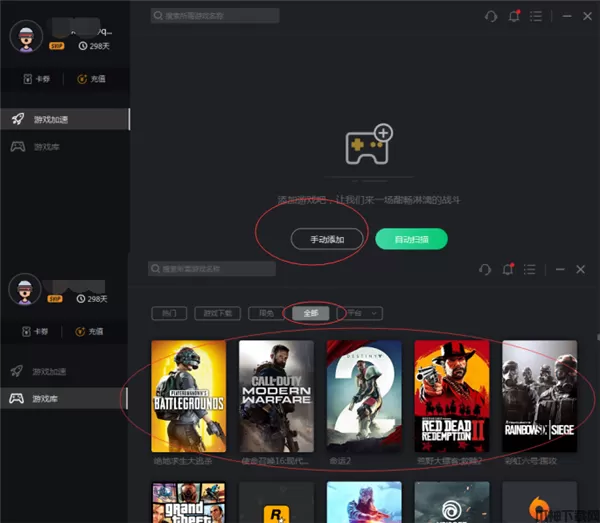Screen dimensions: 600x523
Task: Select the Battlefield V cover
Action: 364,502
